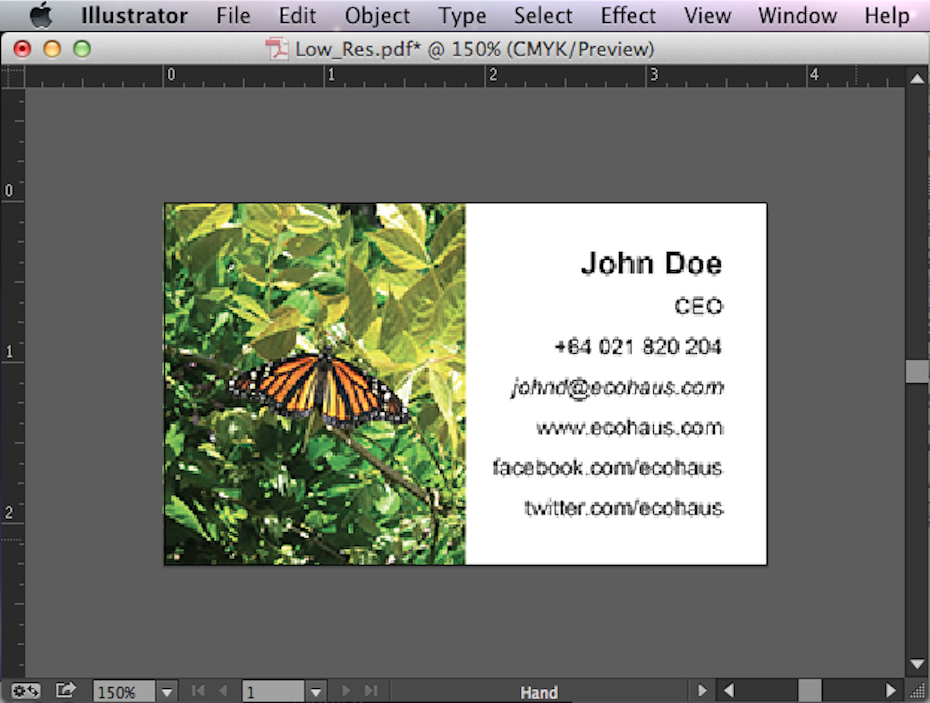Go to last artboard button
The height and width of the screenshot is (703, 930).
371,691
